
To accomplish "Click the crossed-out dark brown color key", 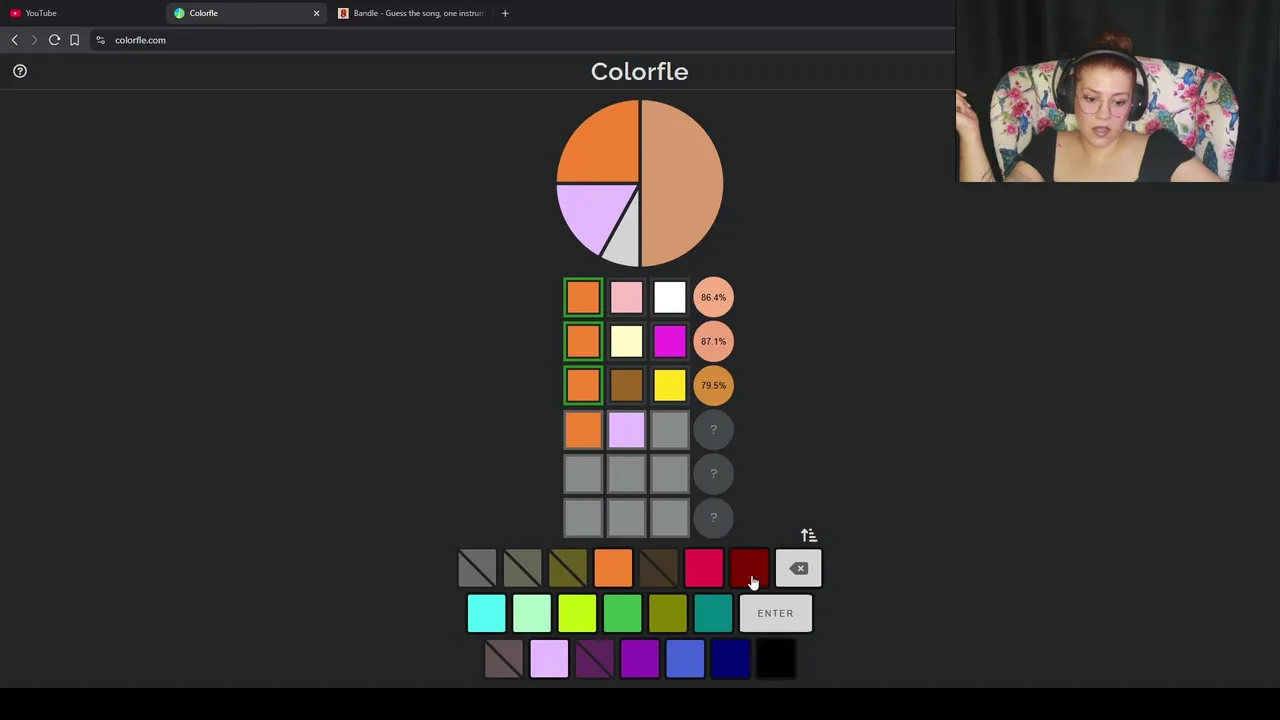I will 658,569.
